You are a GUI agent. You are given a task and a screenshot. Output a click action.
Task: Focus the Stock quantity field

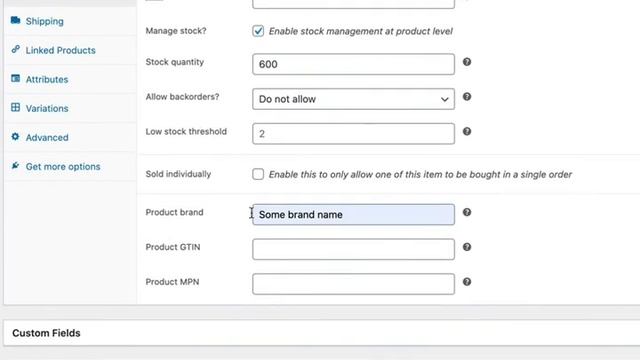click(353, 64)
